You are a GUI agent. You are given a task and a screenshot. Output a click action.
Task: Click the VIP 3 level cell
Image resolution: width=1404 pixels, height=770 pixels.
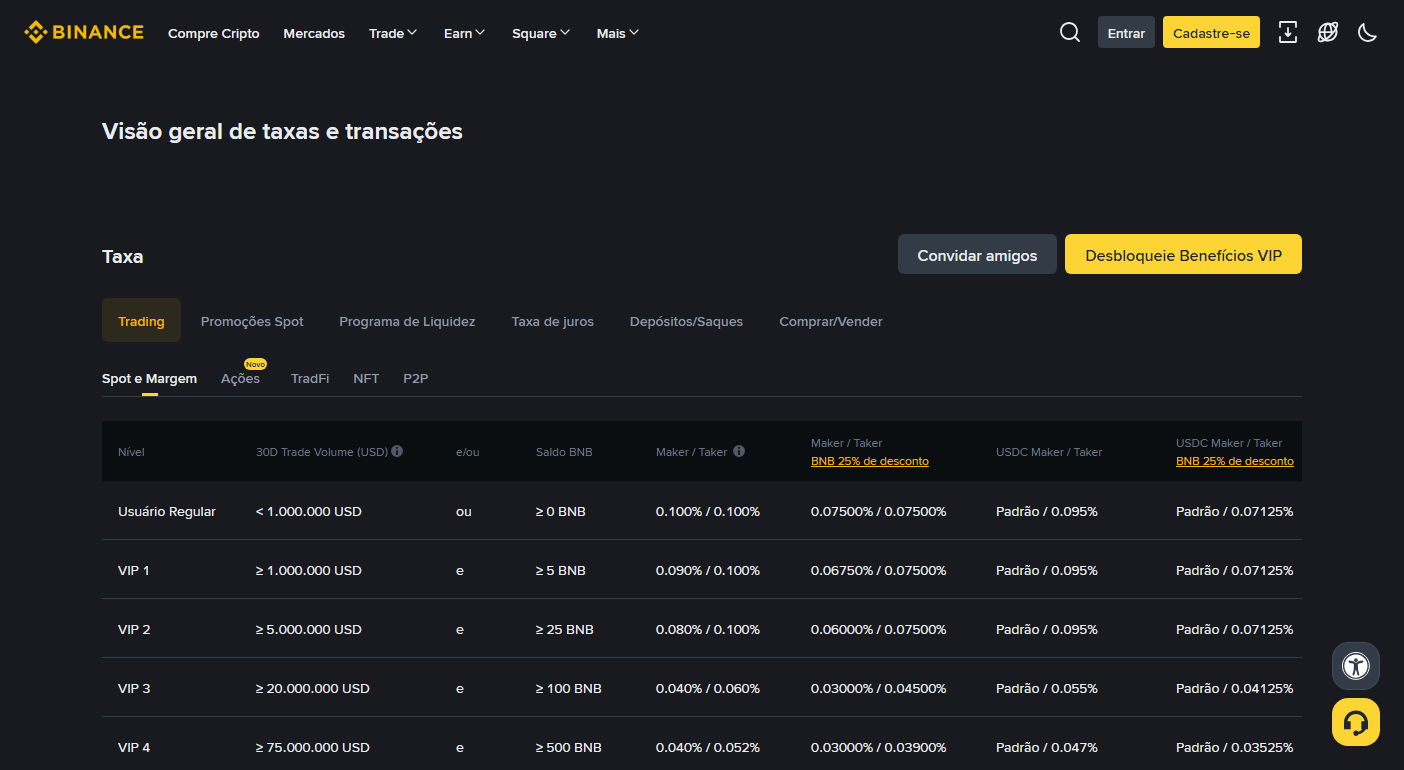(134, 688)
